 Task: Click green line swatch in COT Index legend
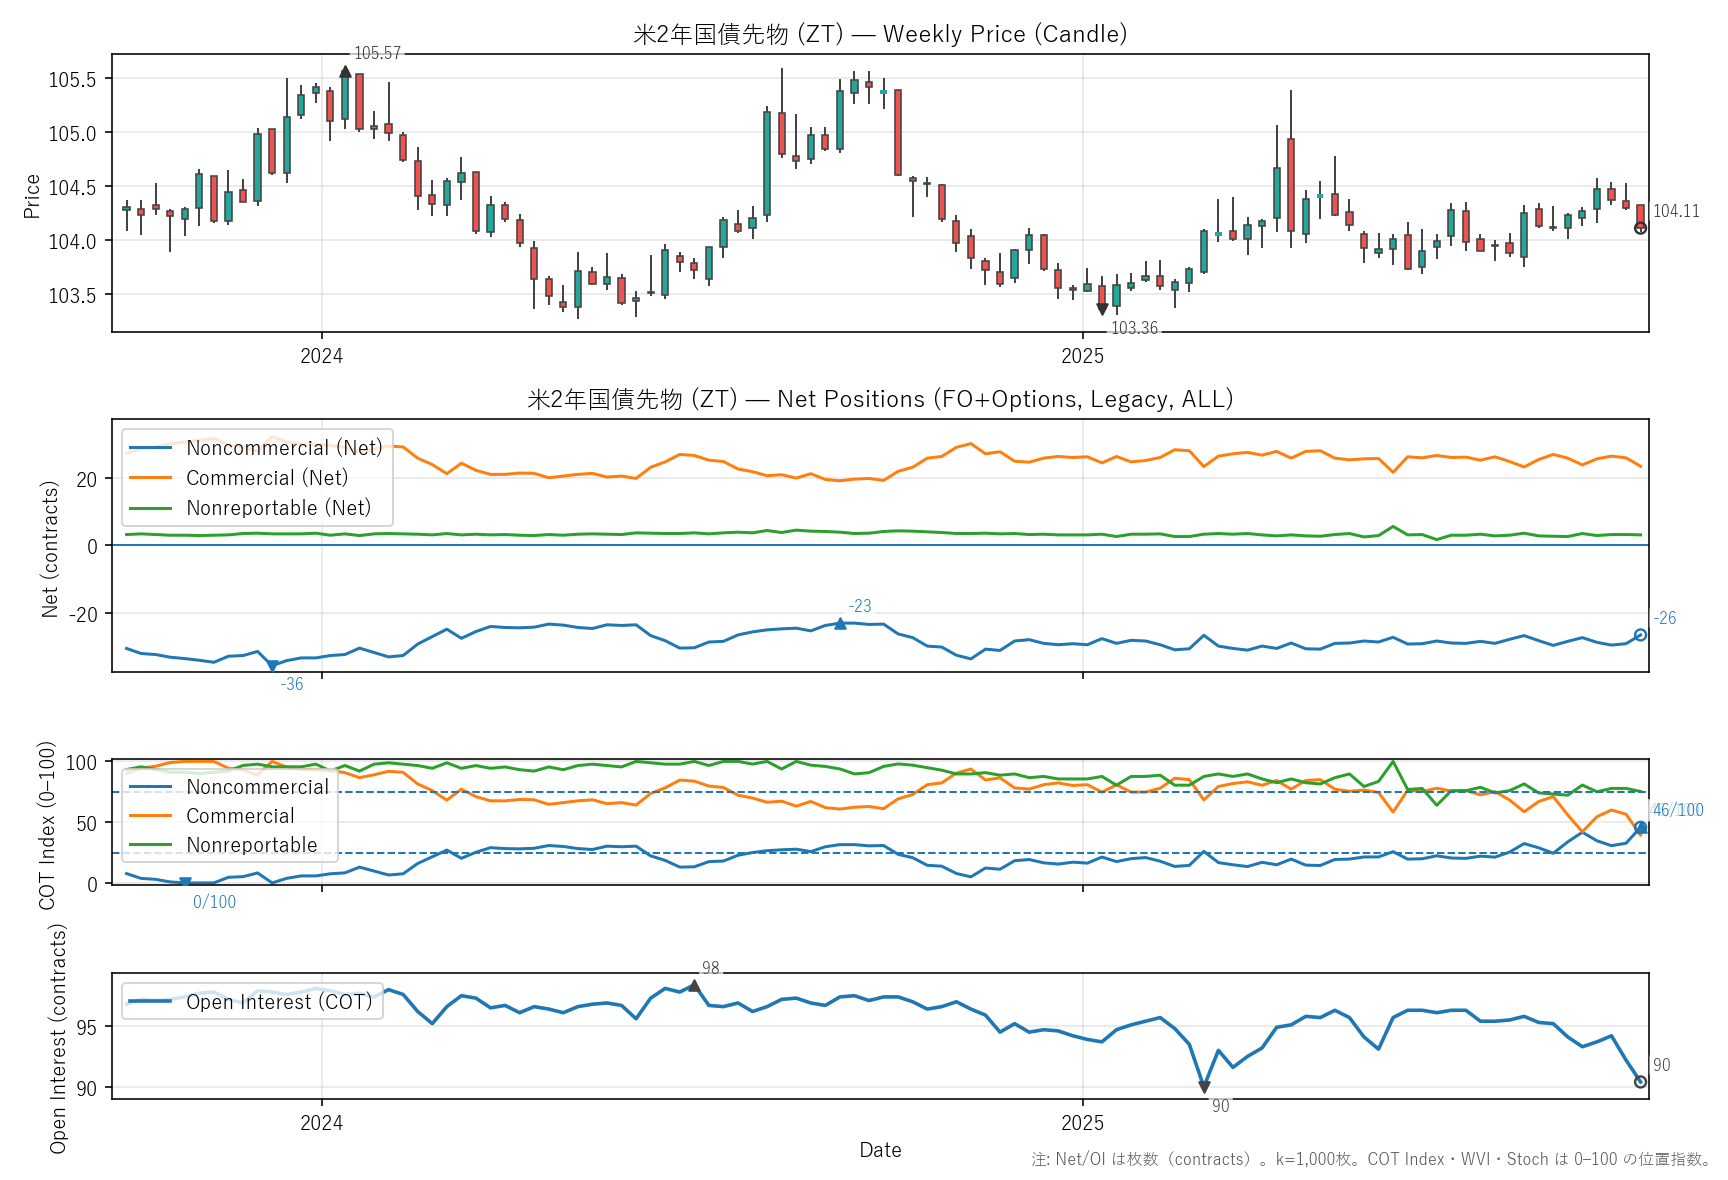point(151,845)
